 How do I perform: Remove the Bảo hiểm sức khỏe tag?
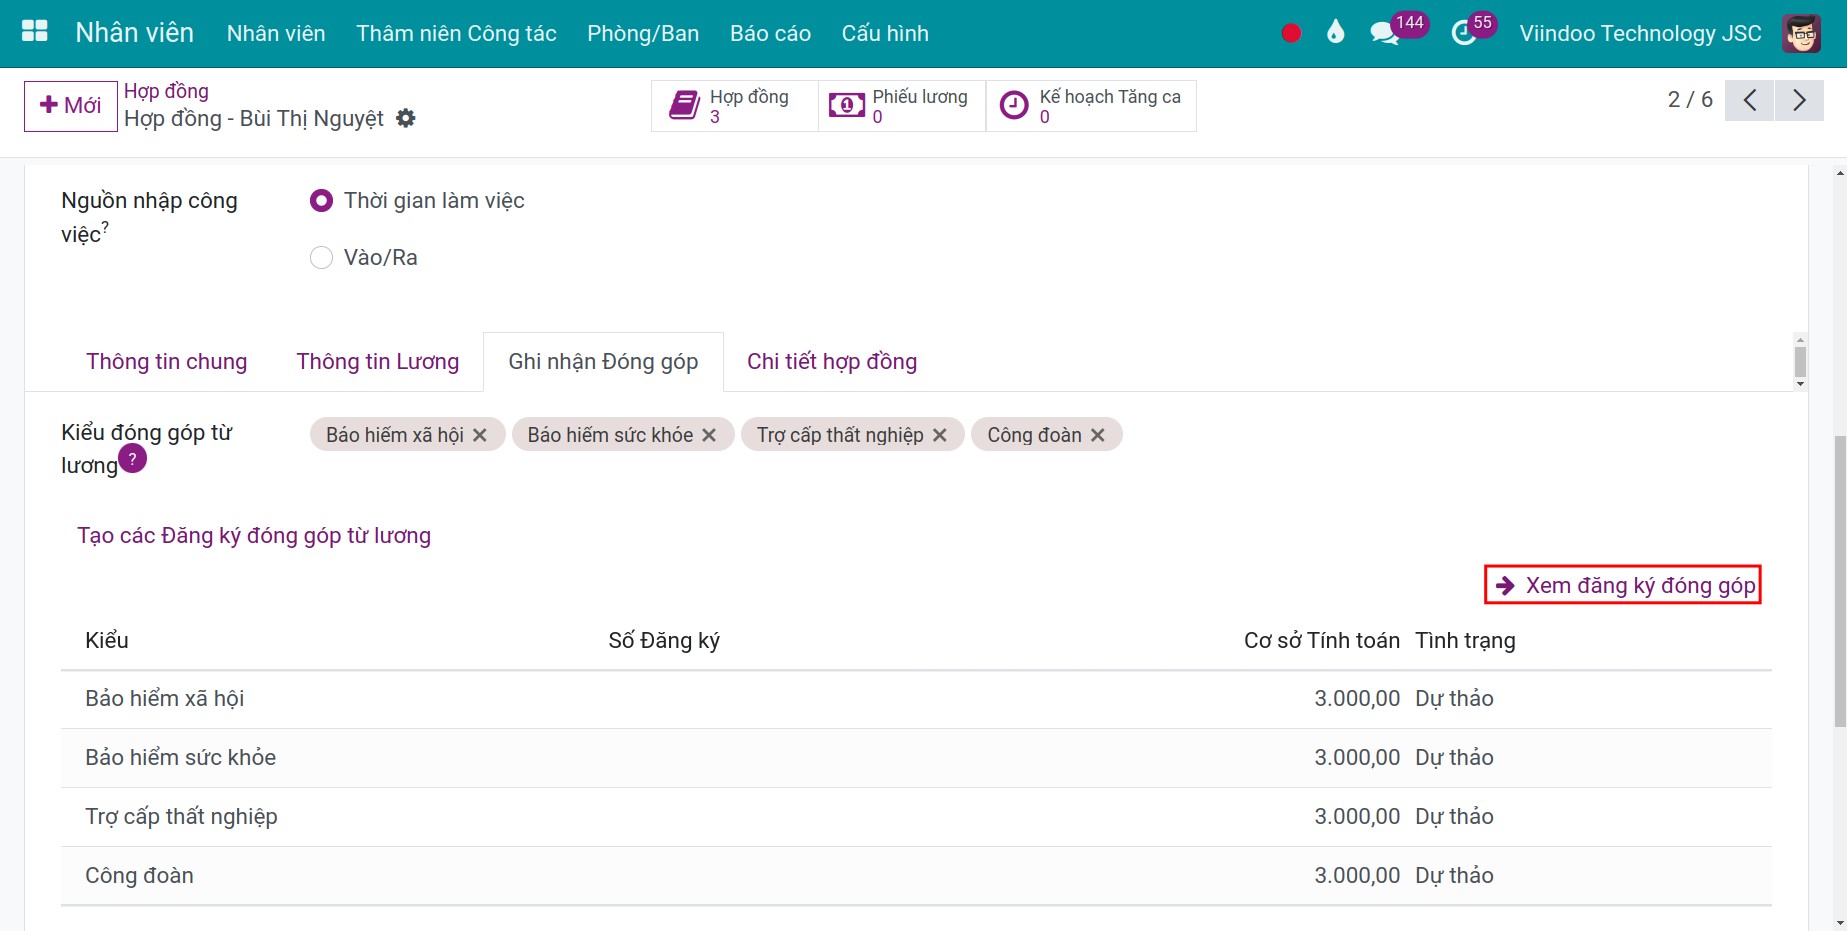click(709, 435)
